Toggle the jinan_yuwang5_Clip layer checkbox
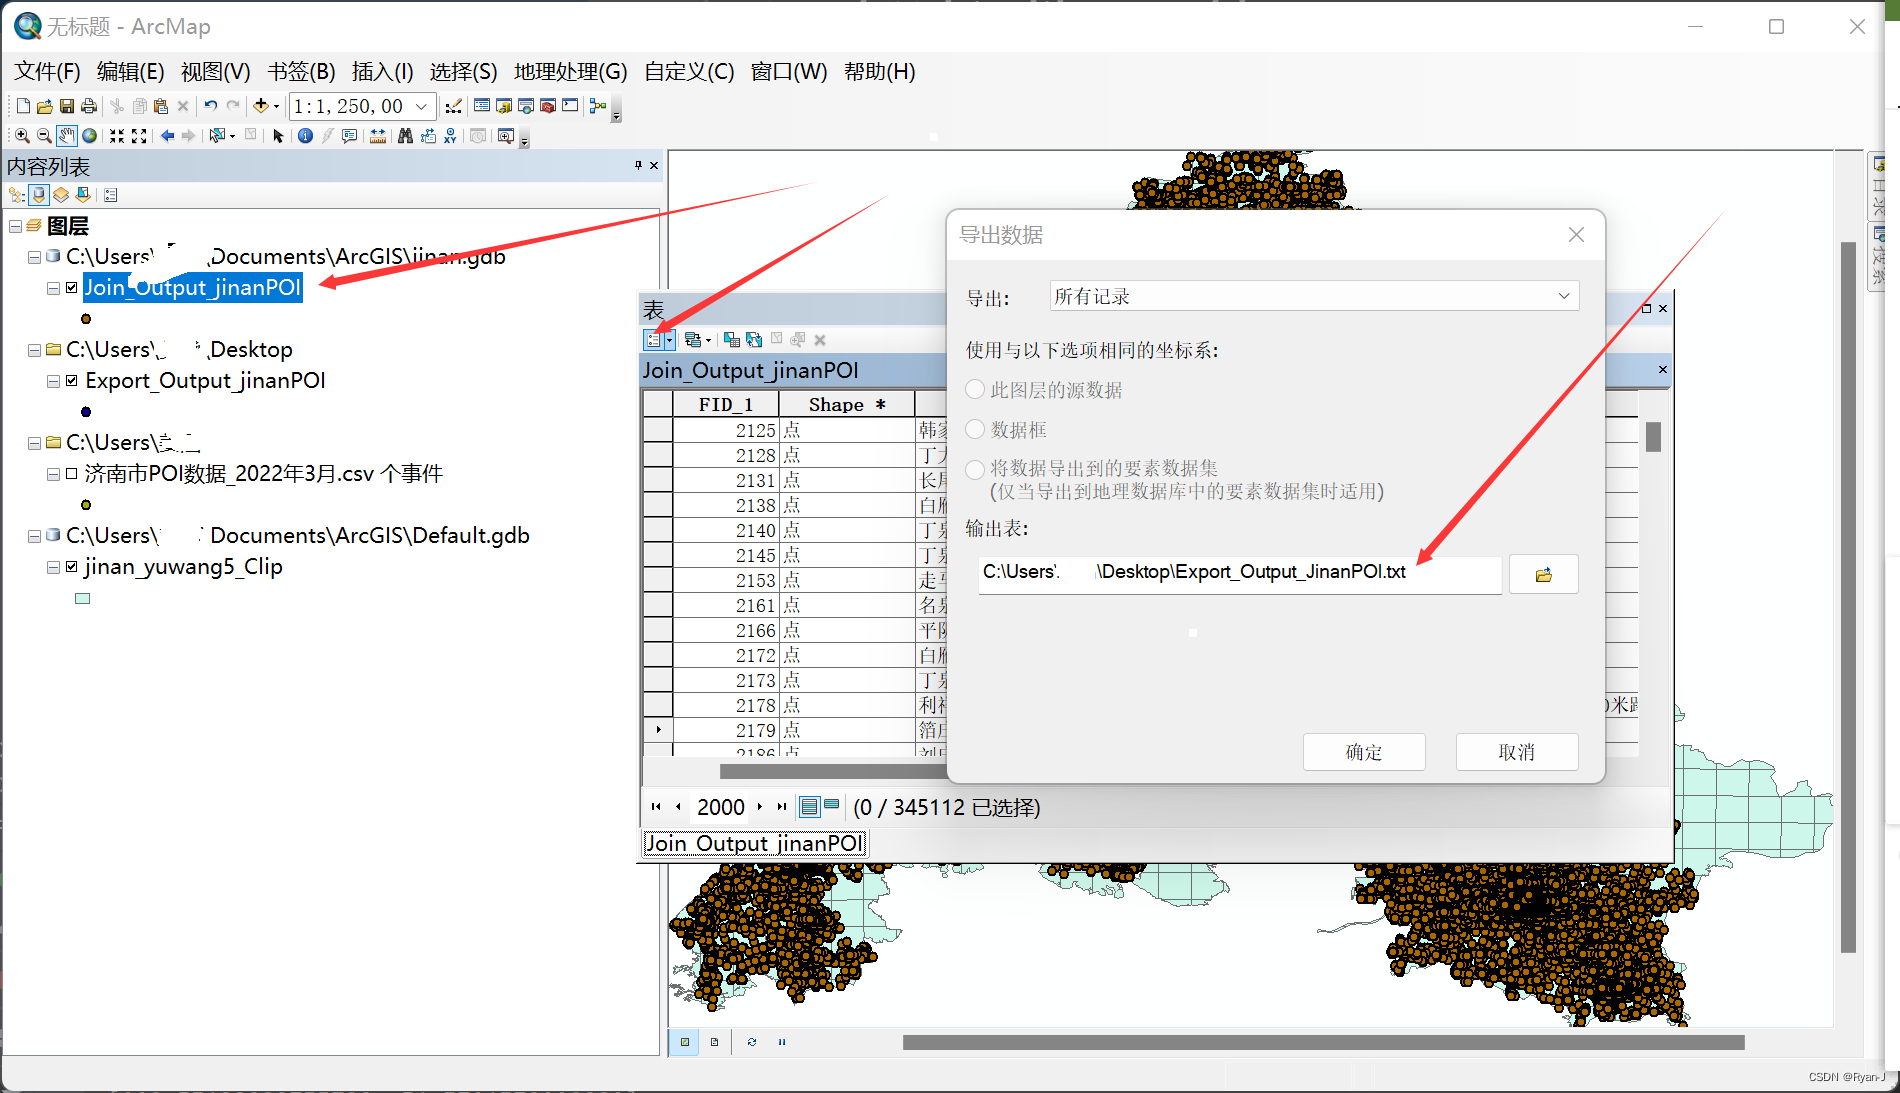Screen dimensions: 1900x1093 (71, 567)
